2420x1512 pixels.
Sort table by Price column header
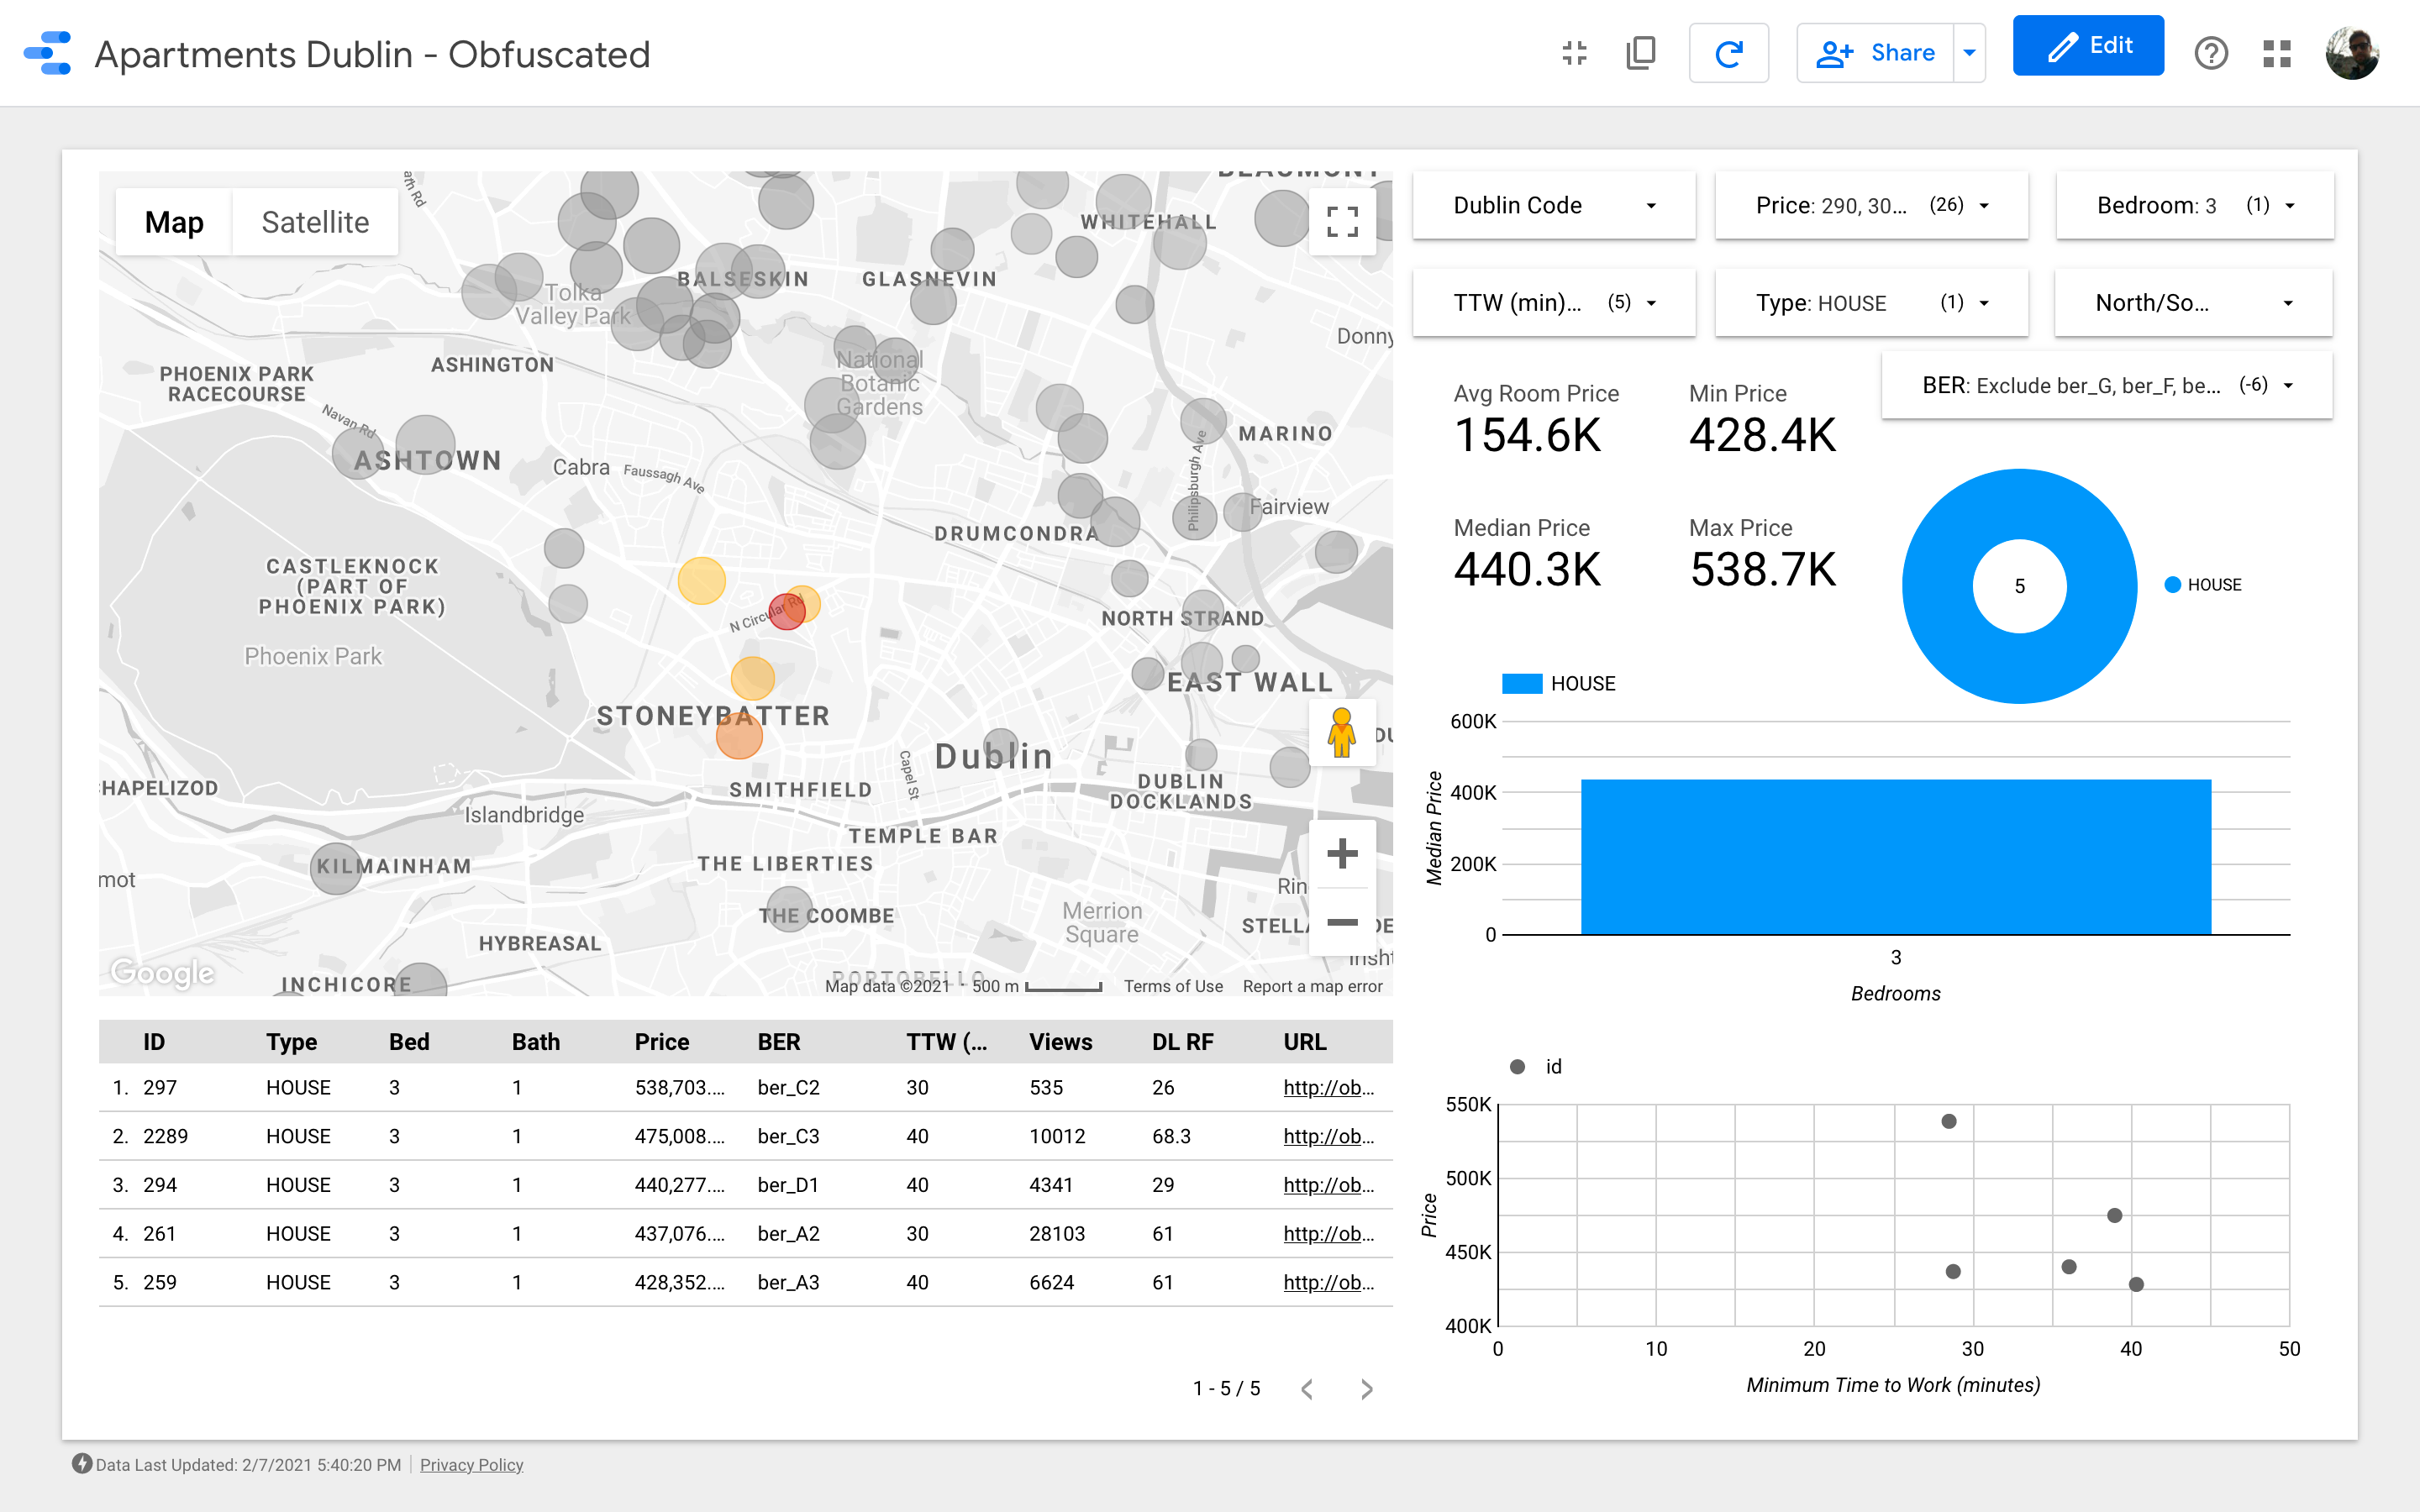[x=662, y=1042]
